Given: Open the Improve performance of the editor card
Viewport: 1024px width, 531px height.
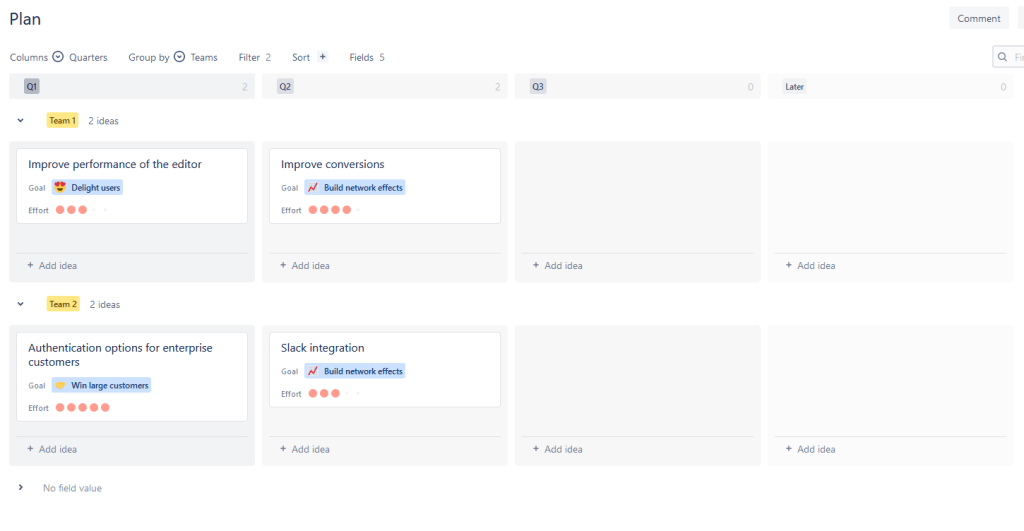Looking at the screenshot, I should click(115, 164).
